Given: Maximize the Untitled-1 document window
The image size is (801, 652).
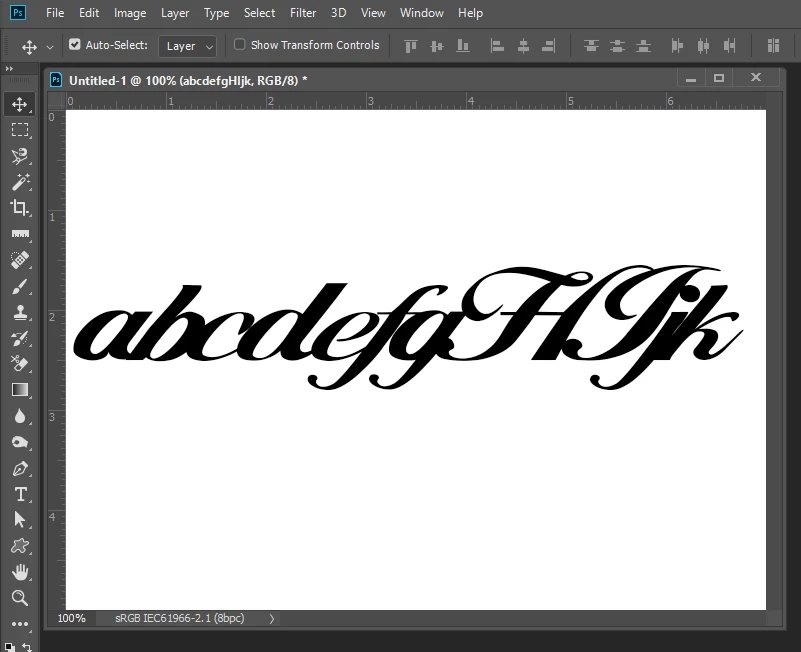Looking at the screenshot, I should pos(719,78).
